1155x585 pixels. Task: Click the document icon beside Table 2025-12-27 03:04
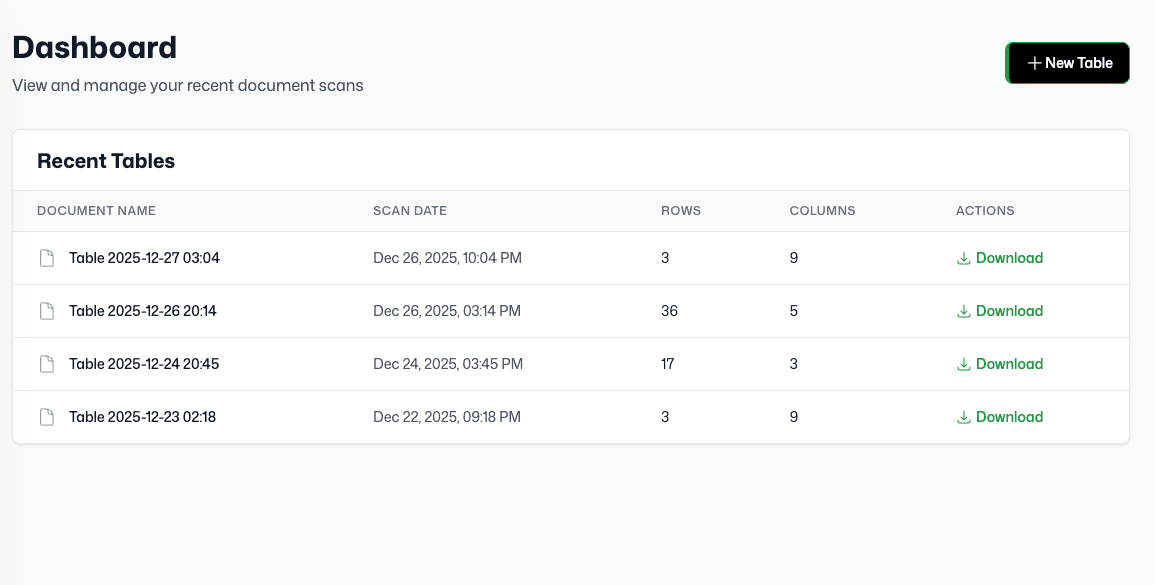[46, 258]
